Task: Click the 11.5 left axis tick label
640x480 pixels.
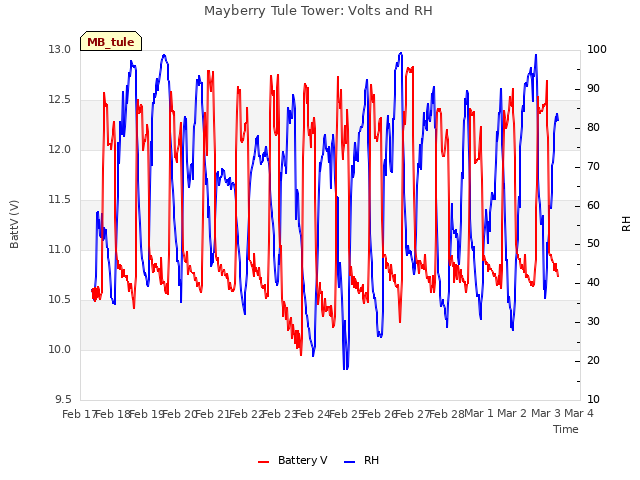Action: (x=59, y=200)
